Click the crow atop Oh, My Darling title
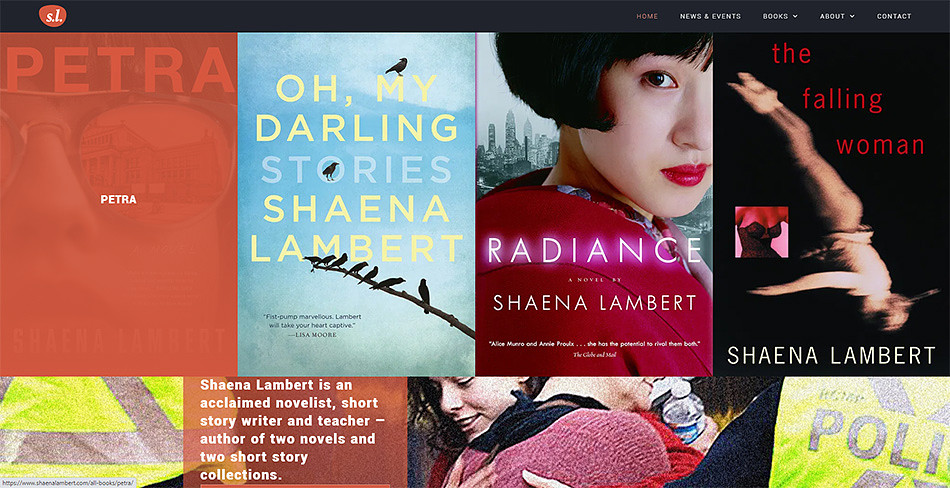 tap(397, 66)
